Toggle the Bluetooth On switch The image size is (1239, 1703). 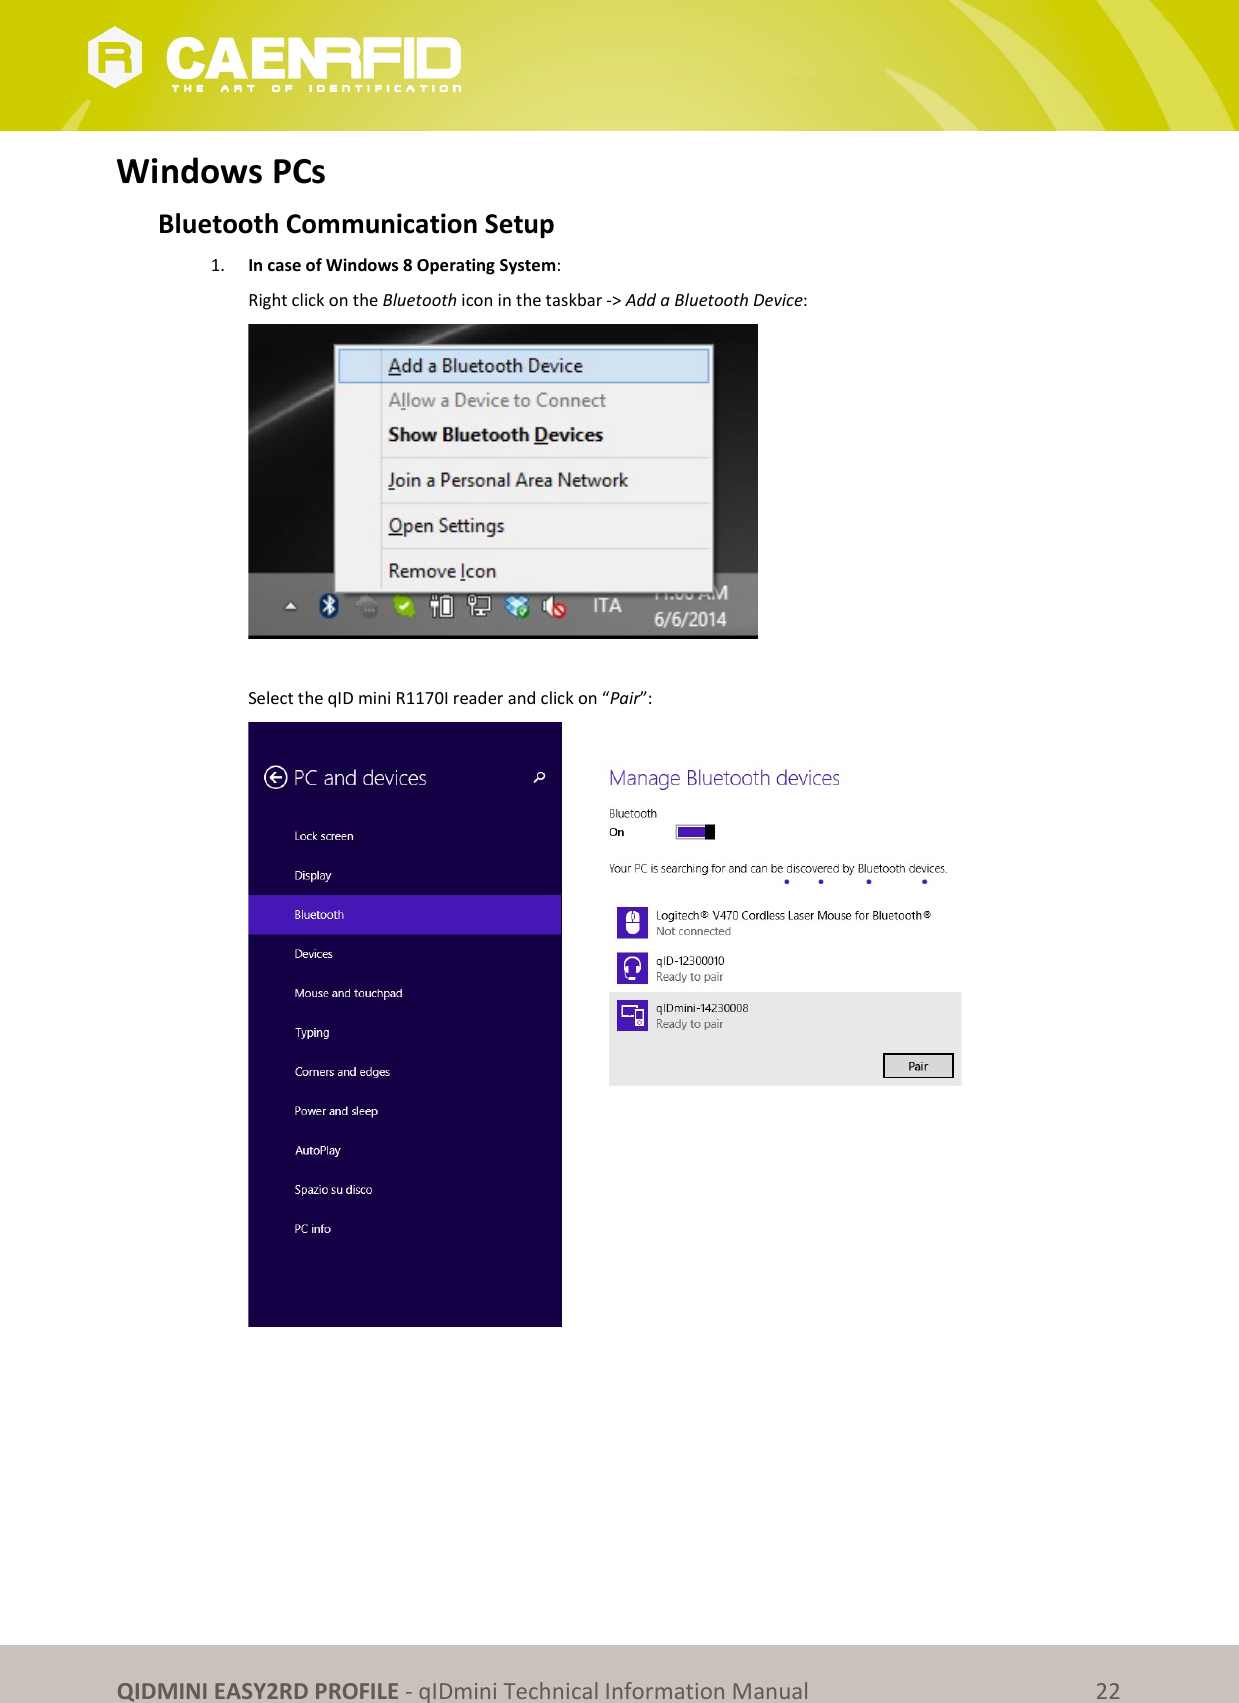pos(695,832)
